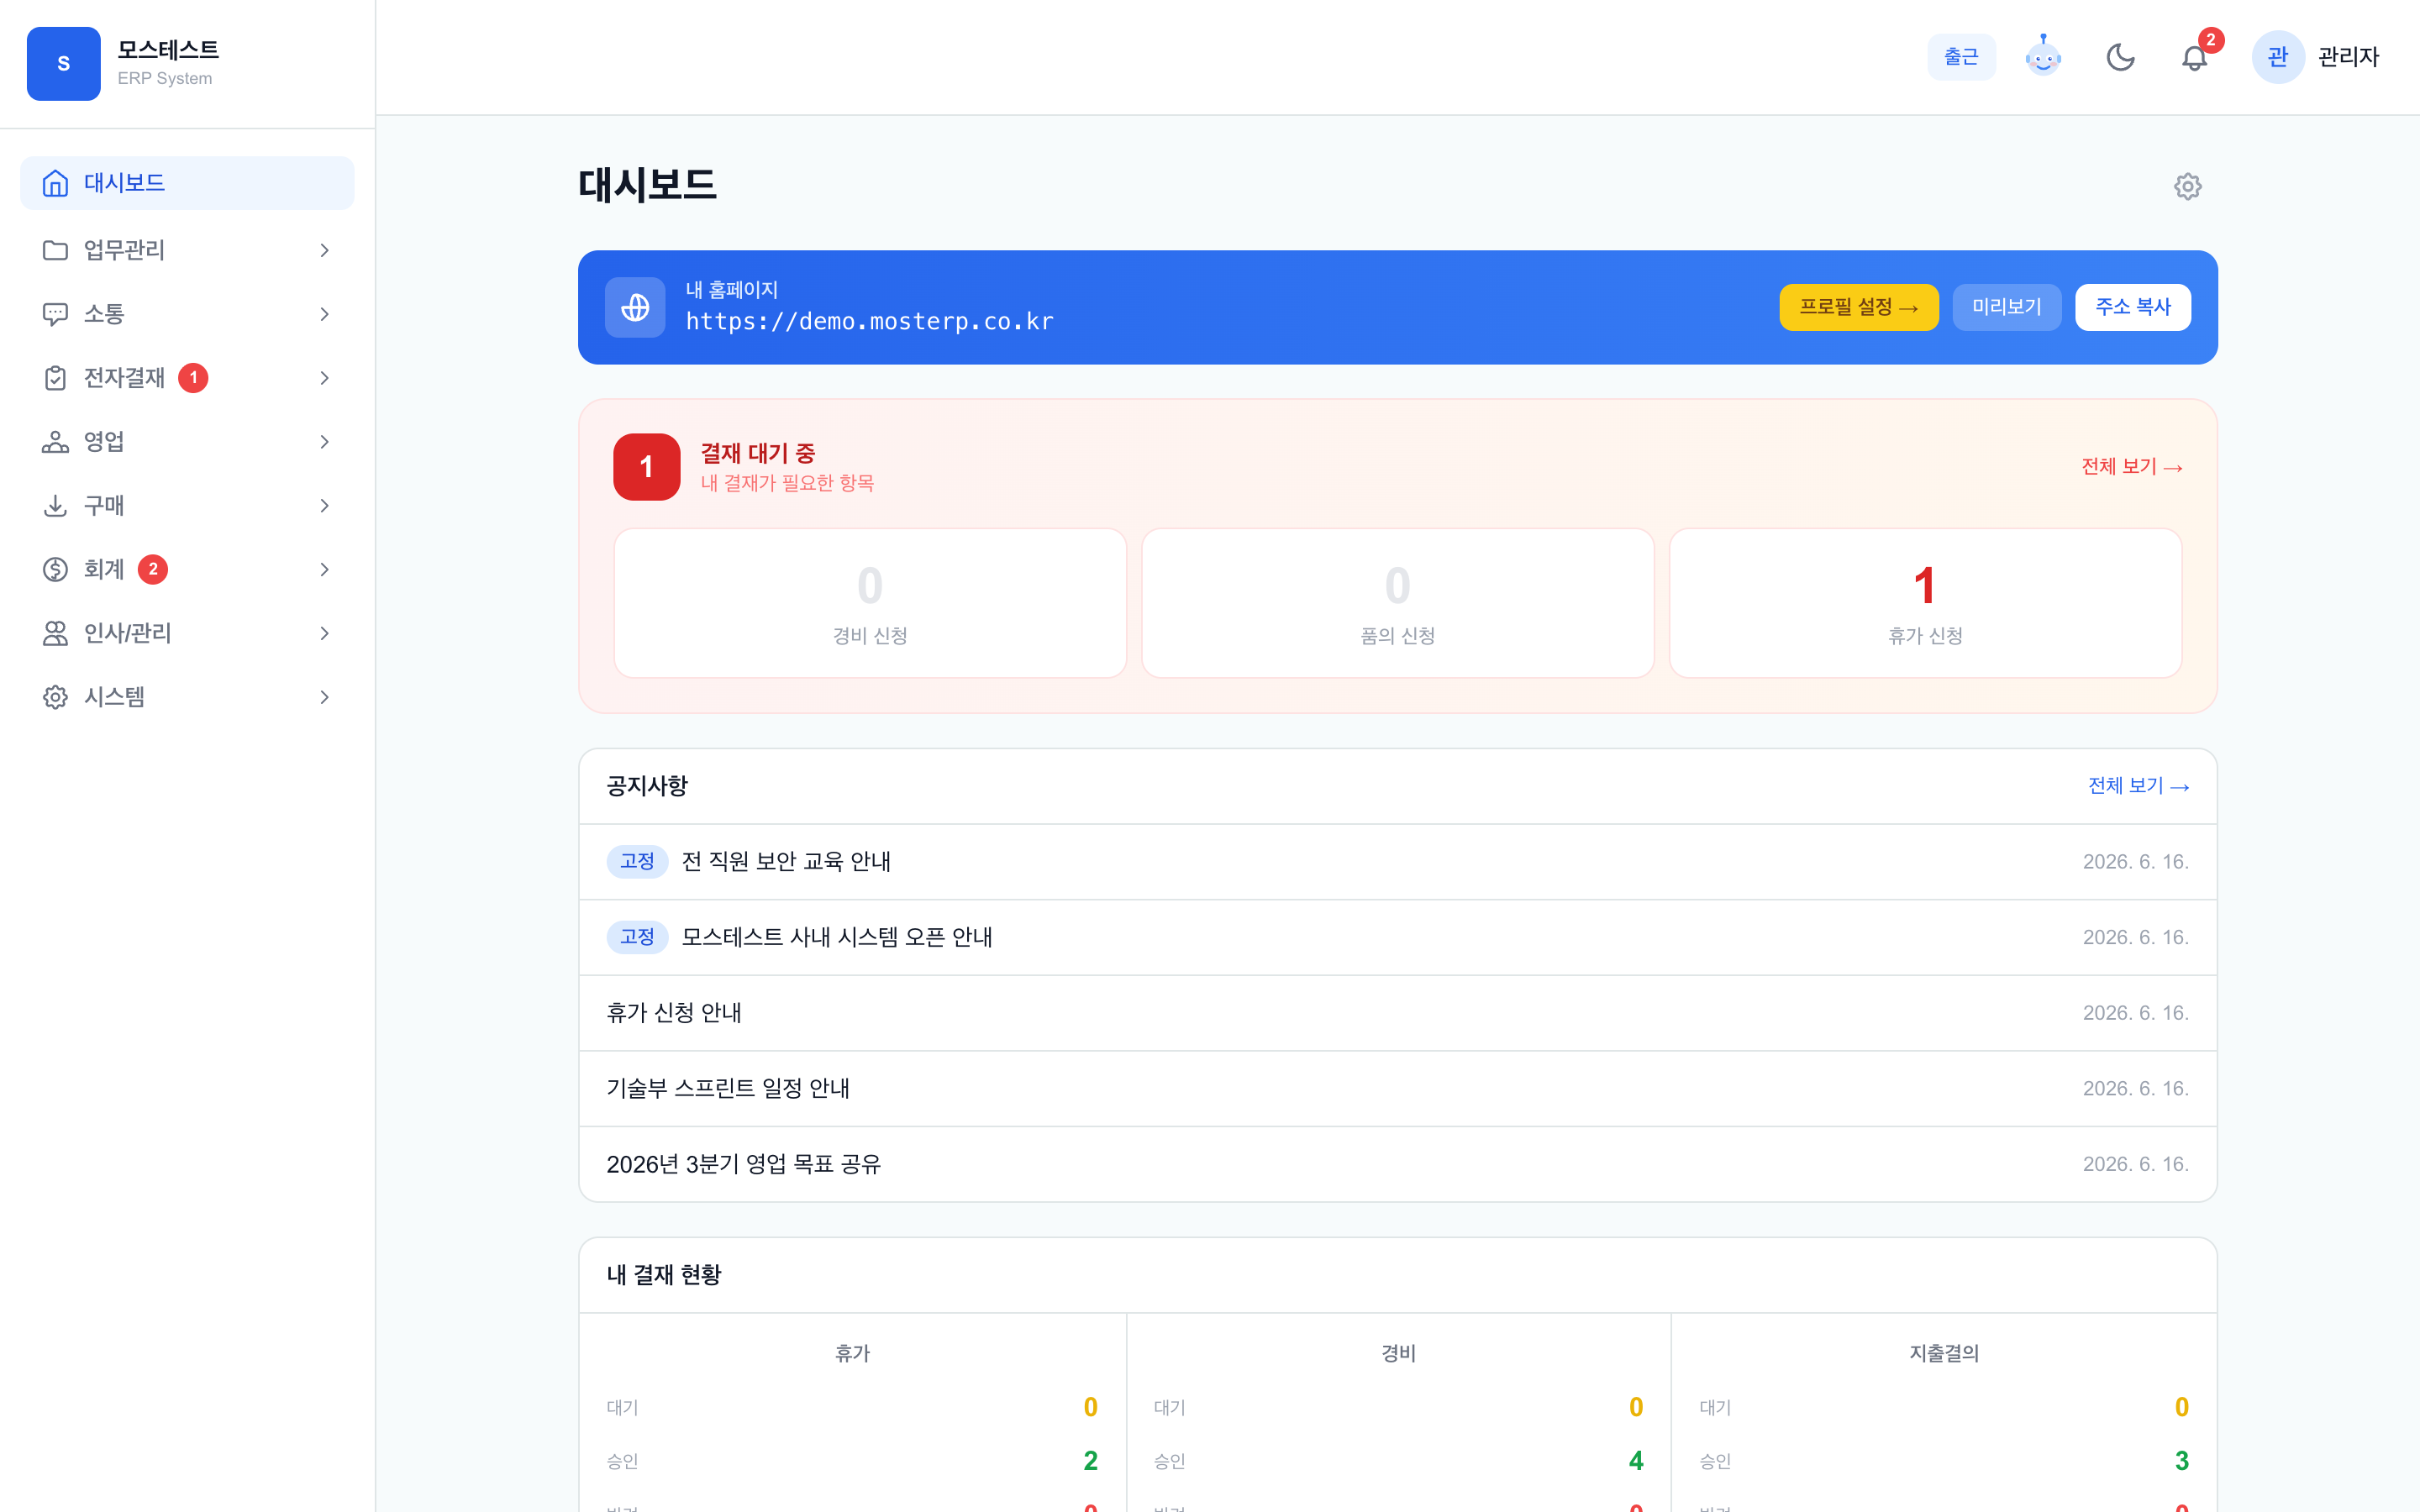Open 전체 보기 link in 공지사항

pos(2138,786)
